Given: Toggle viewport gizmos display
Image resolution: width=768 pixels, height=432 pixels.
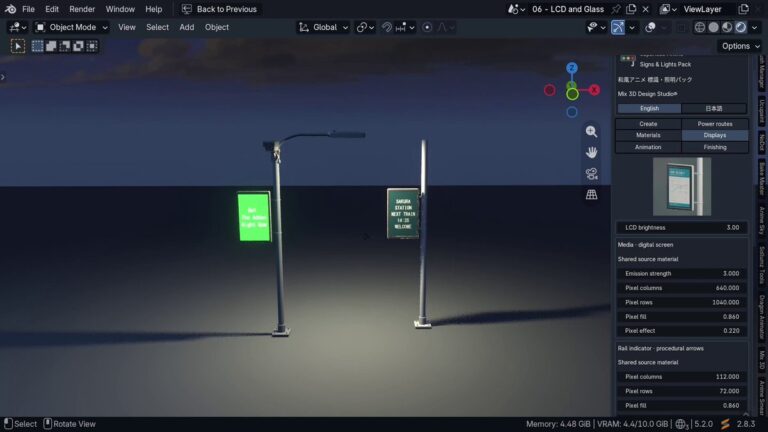Looking at the screenshot, I should (x=618, y=27).
